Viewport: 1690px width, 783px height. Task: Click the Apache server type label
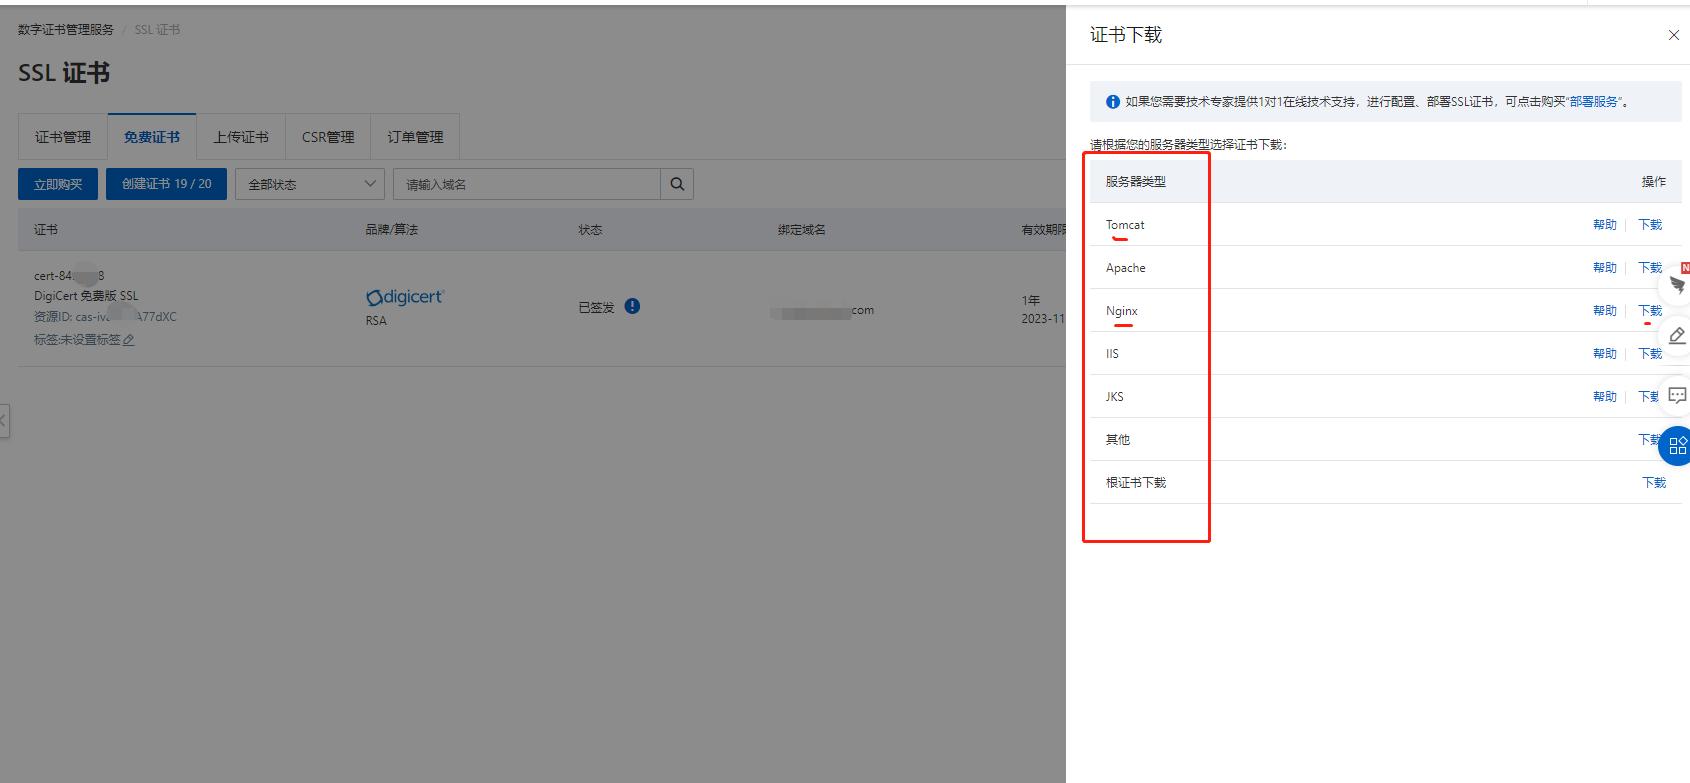coord(1126,268)
